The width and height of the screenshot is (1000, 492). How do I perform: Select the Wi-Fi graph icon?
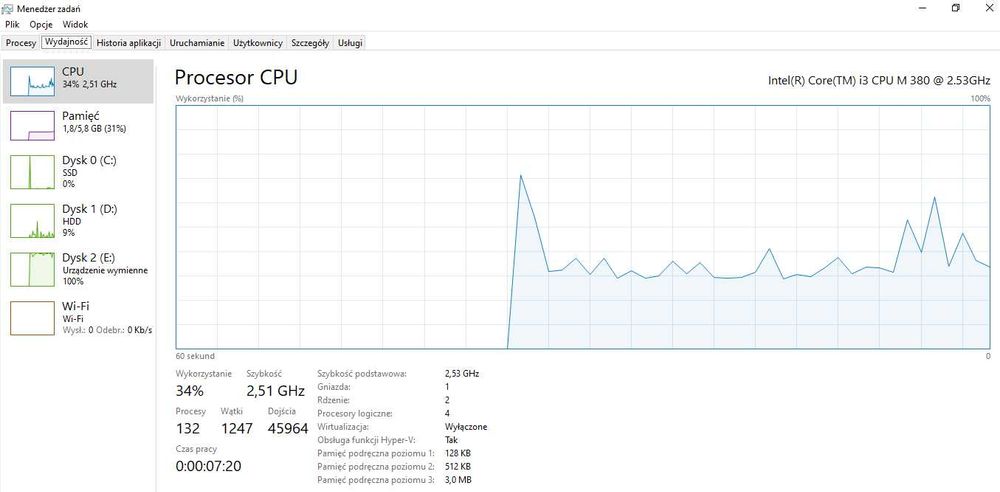pos(32,318)
